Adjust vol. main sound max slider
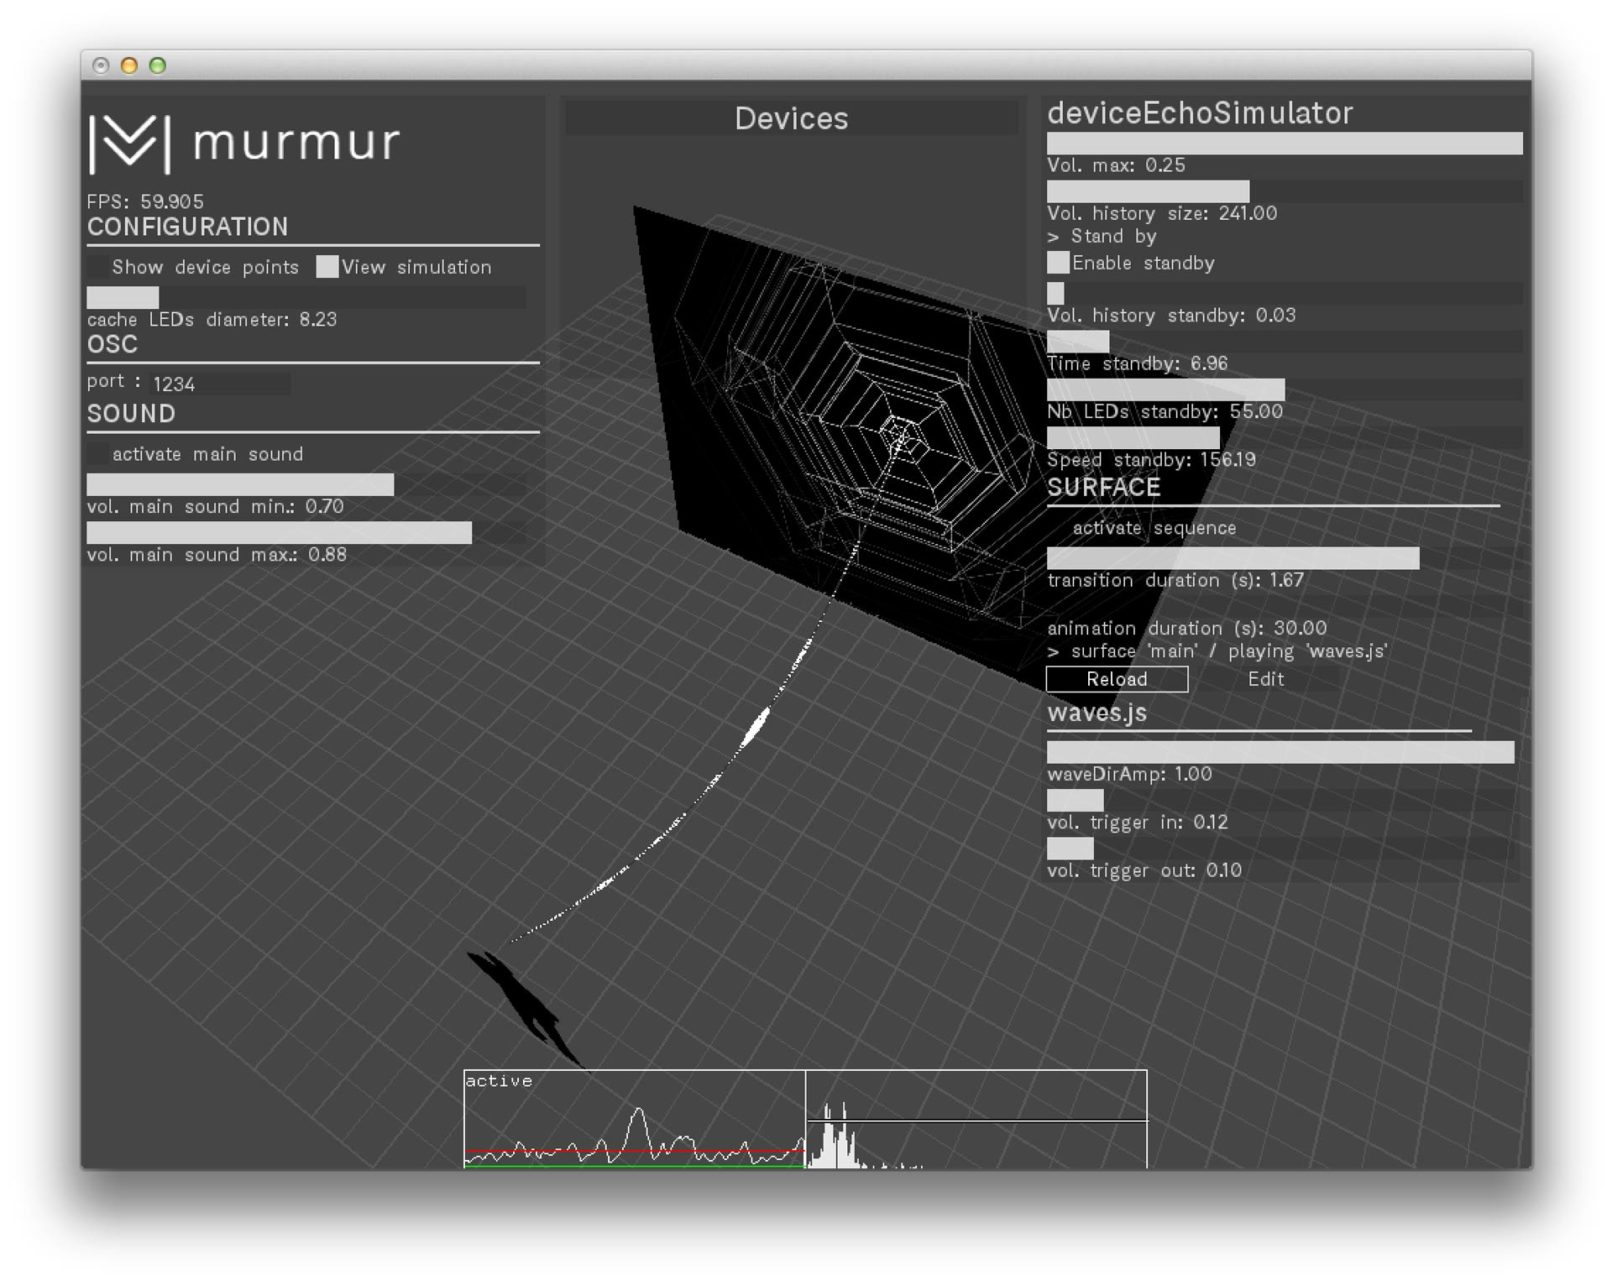This screenshot has width=1612, height=1280. click(305, 533)
